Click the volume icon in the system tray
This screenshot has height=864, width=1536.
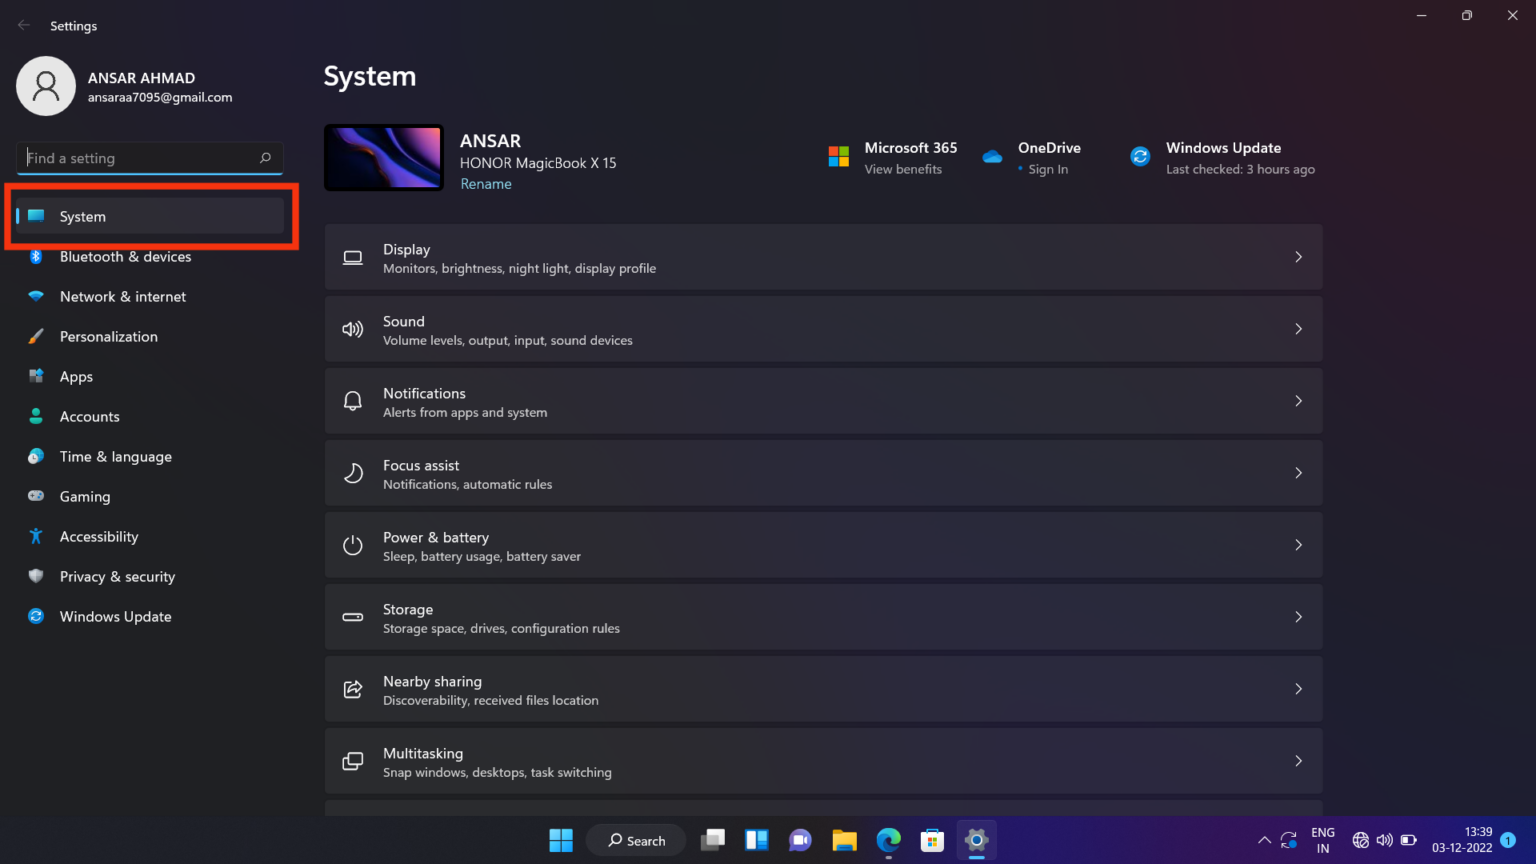click(1384, 840)
